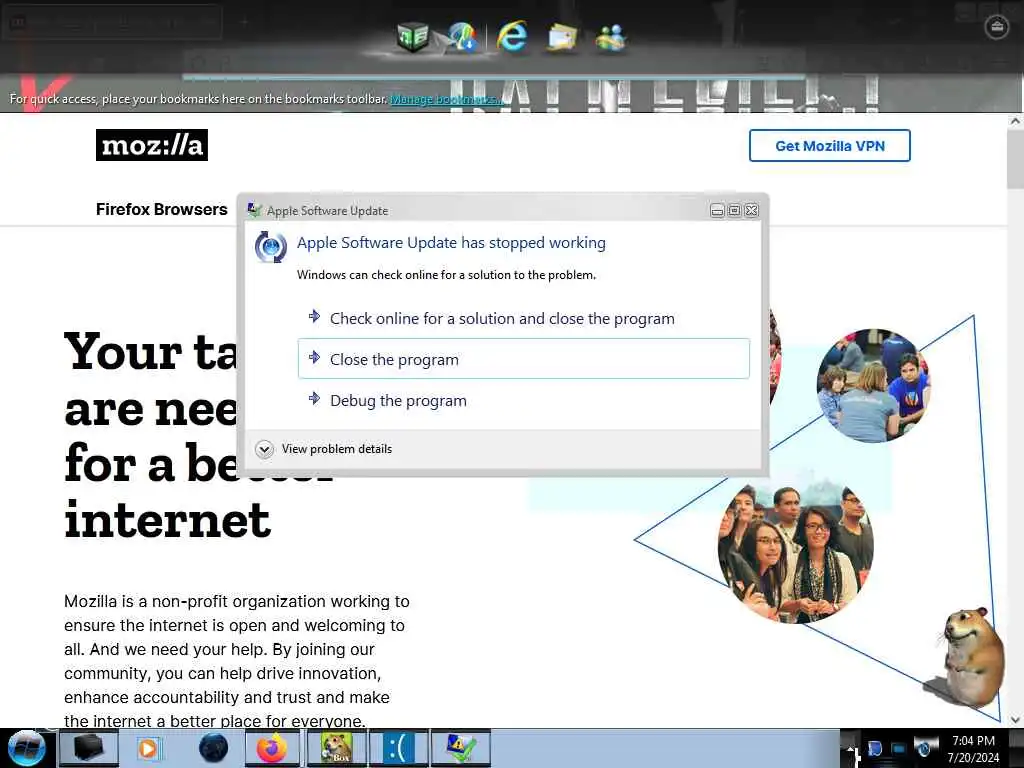Screen dimensions: 1024x768
Task: Open the Windows Live Messenger people icon
Action: 611,37
